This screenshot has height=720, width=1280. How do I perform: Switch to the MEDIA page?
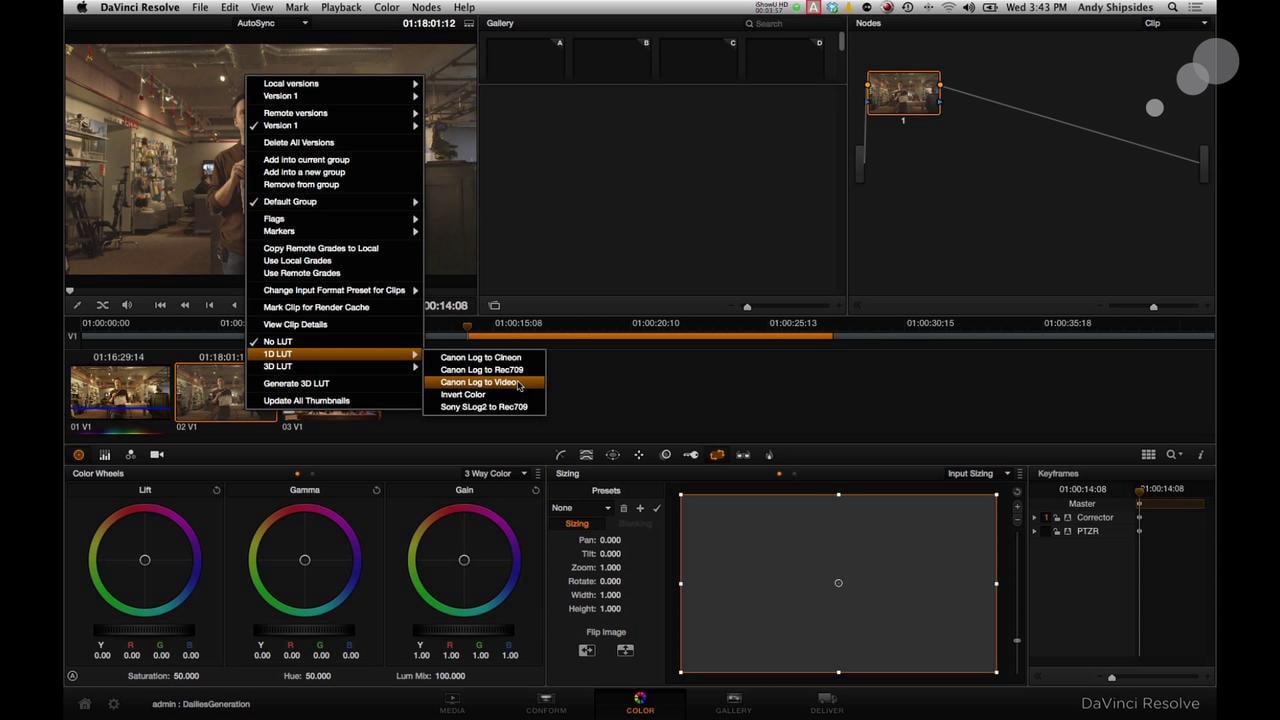tap(452, 704)
